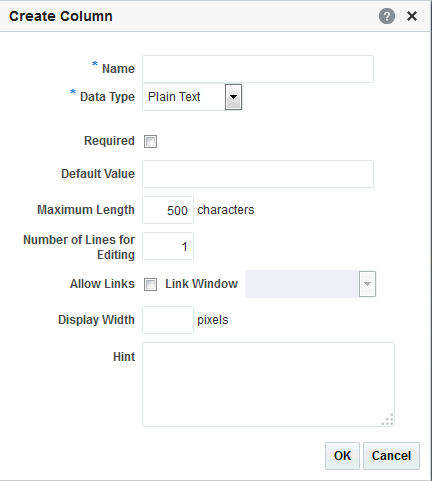Click the Create Column title text
The width and height of the screenshot is (432, 481).
61,16
